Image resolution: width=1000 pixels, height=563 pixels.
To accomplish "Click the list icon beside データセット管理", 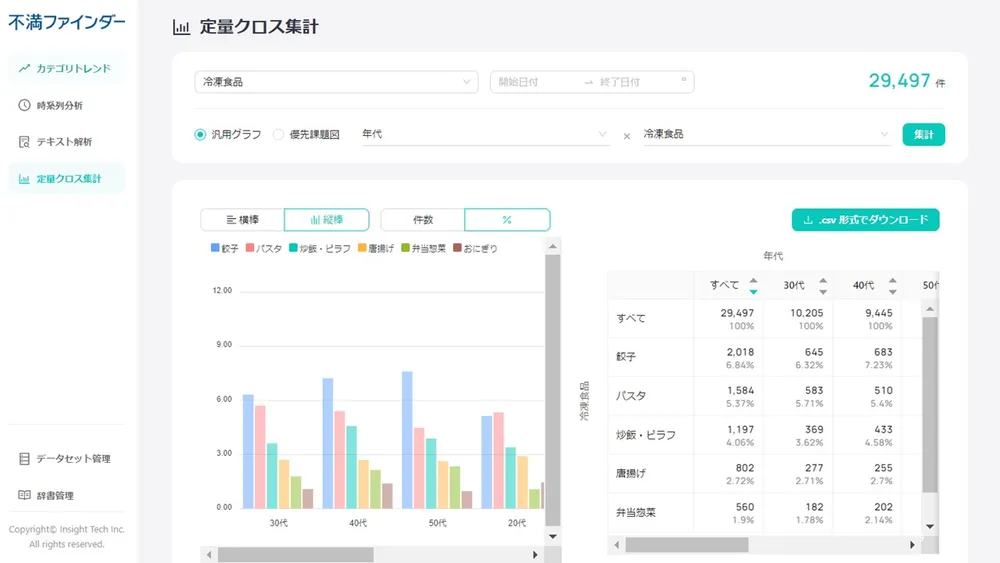I will [x=24, y=458].
